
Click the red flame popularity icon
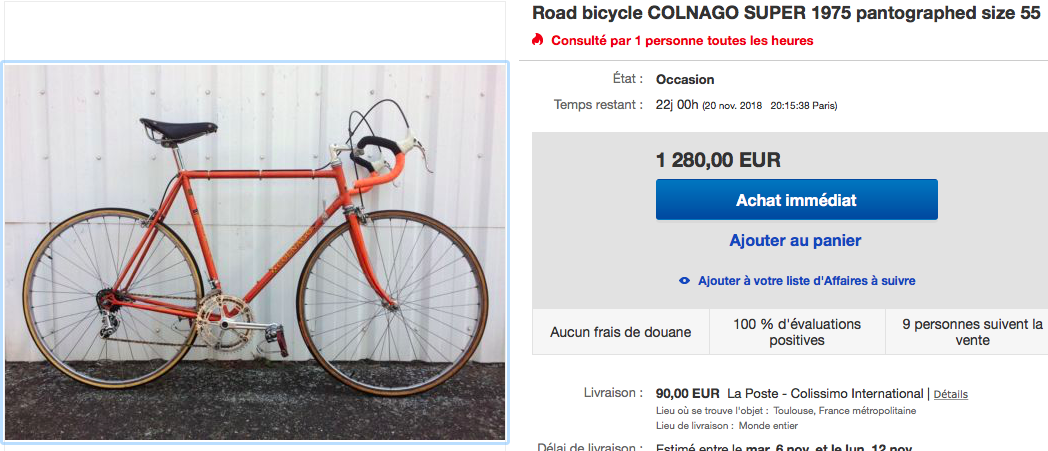point(538,41)
